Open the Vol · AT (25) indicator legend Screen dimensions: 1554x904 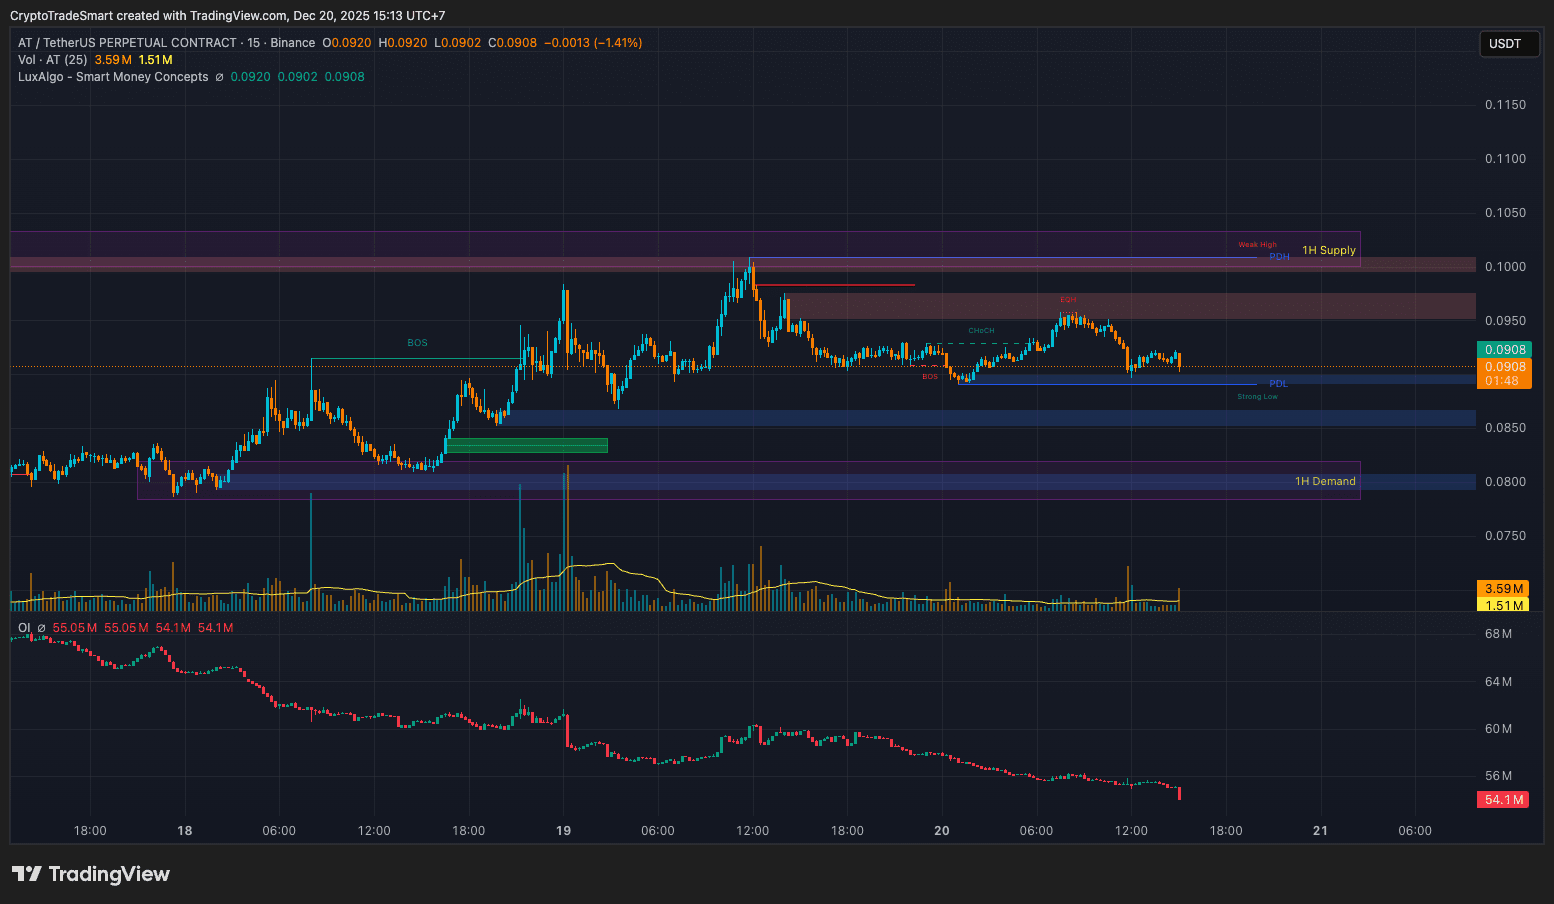(52, 60)
